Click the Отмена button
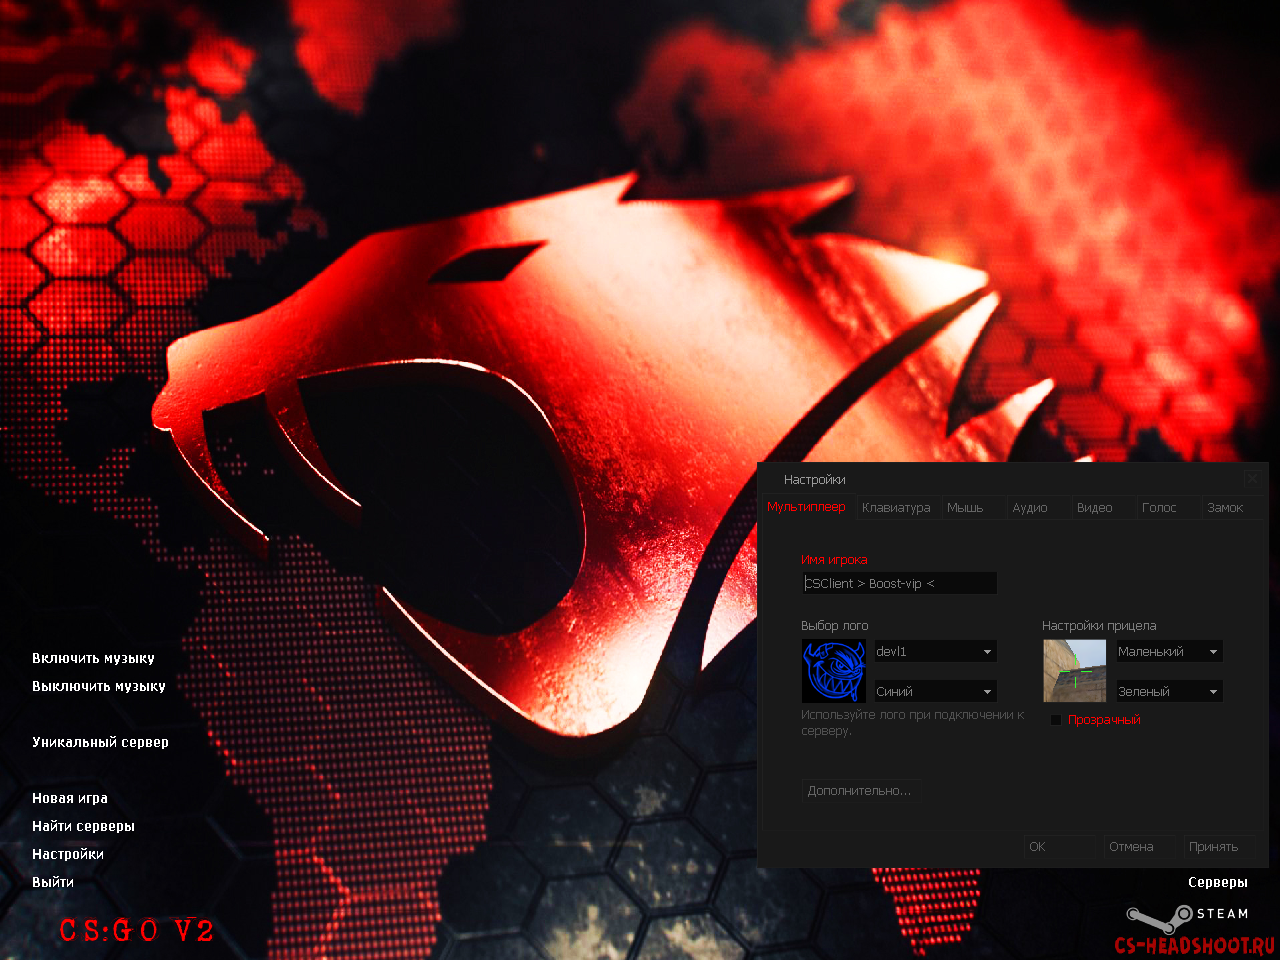Image resolution: width=1280 pixels, height=960 pixels. (x=1139, y=847)
